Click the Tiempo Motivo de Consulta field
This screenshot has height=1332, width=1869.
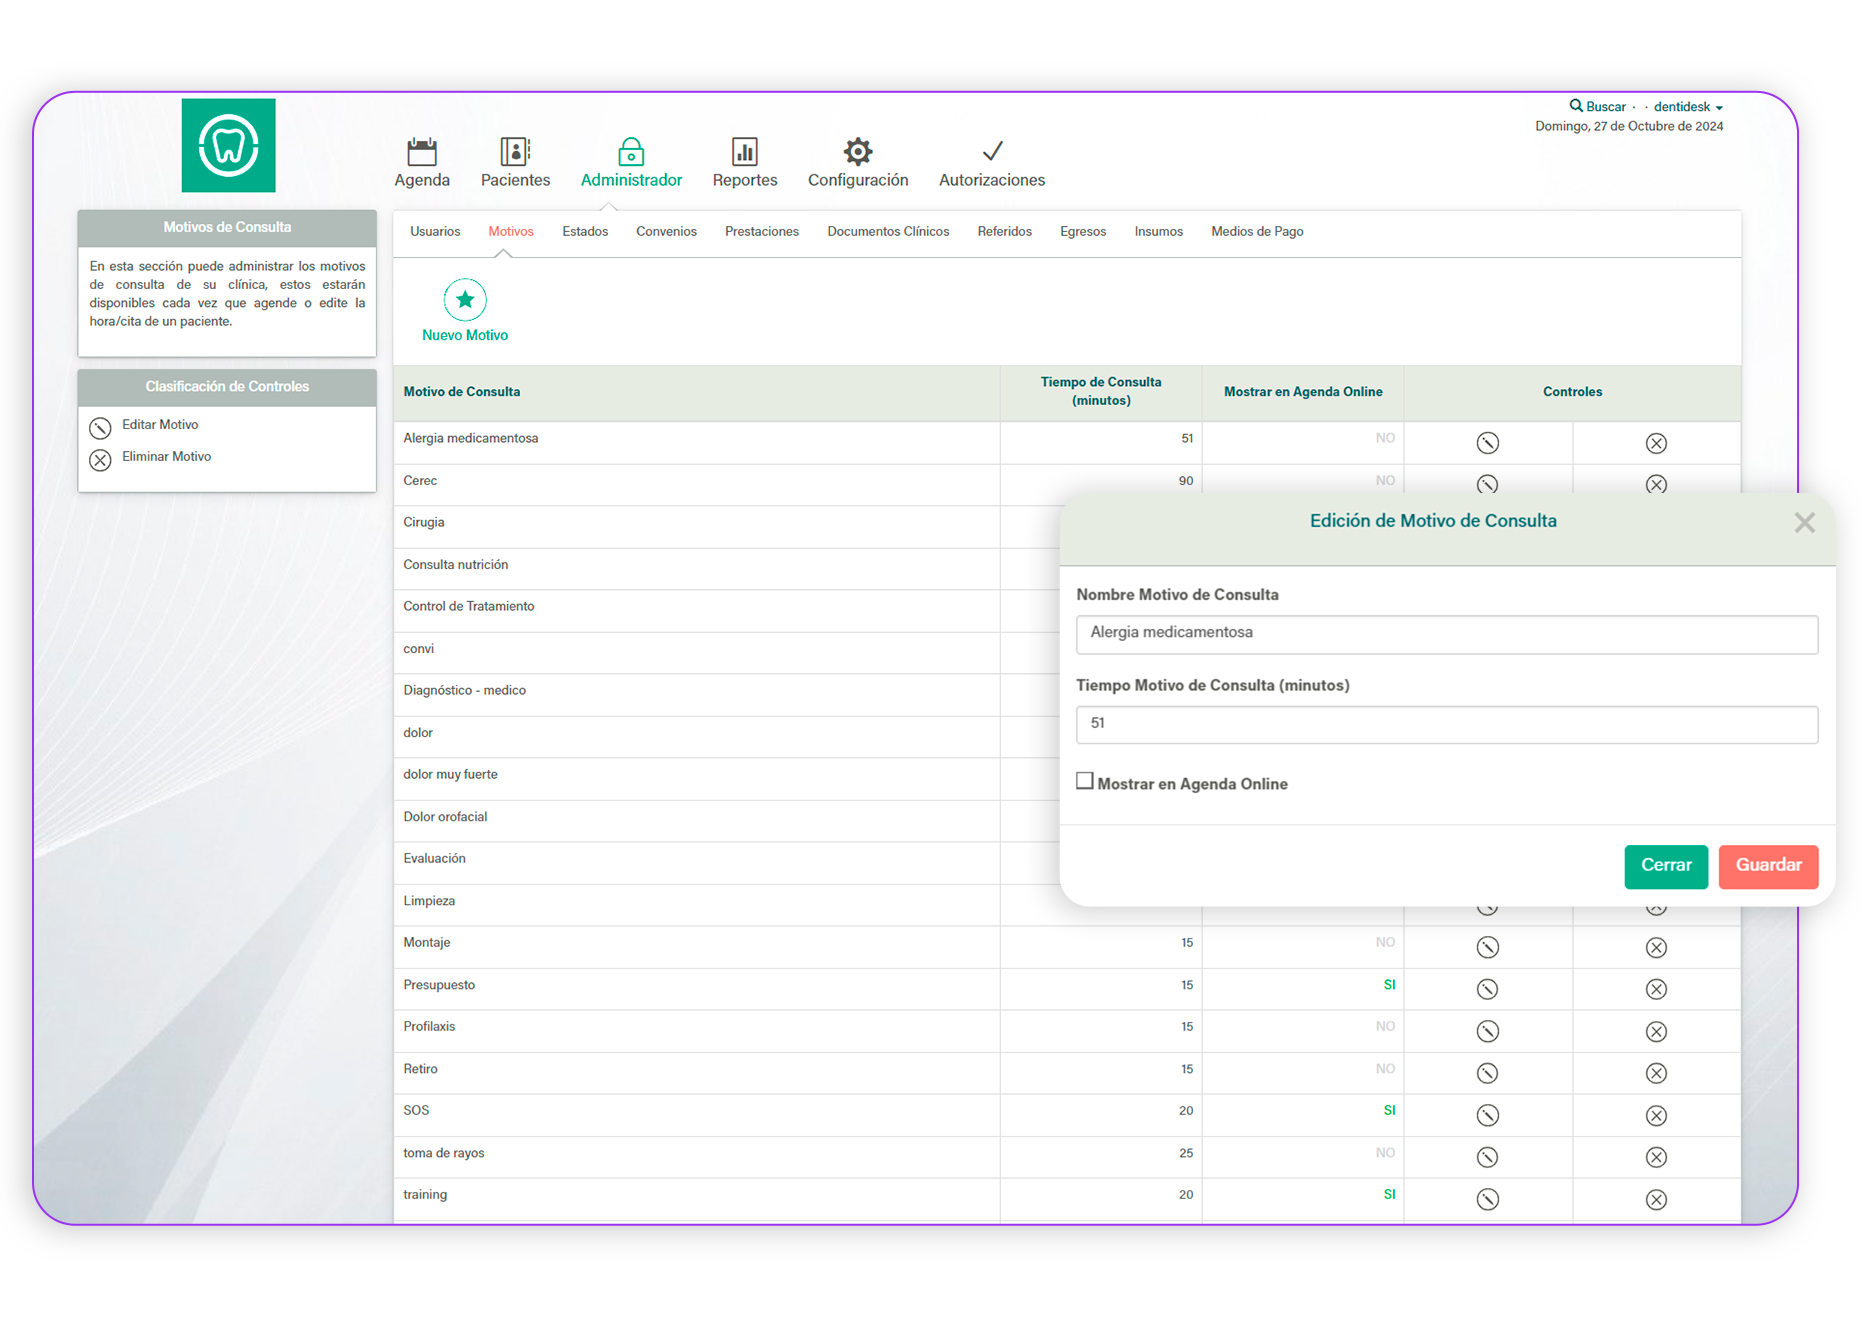[1446, 724]
